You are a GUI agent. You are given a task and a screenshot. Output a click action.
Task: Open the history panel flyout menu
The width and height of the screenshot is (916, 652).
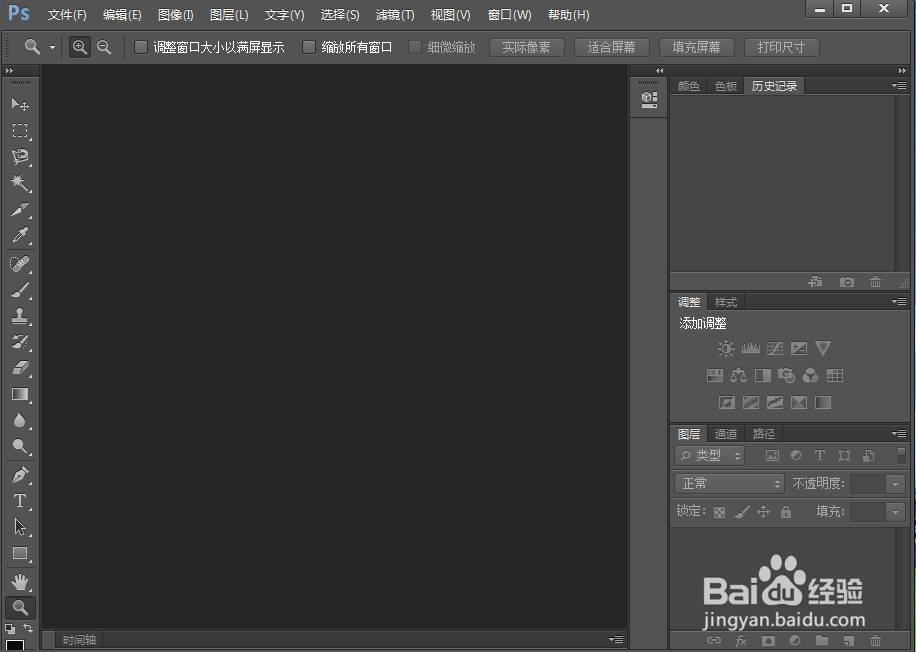point(899,86)
